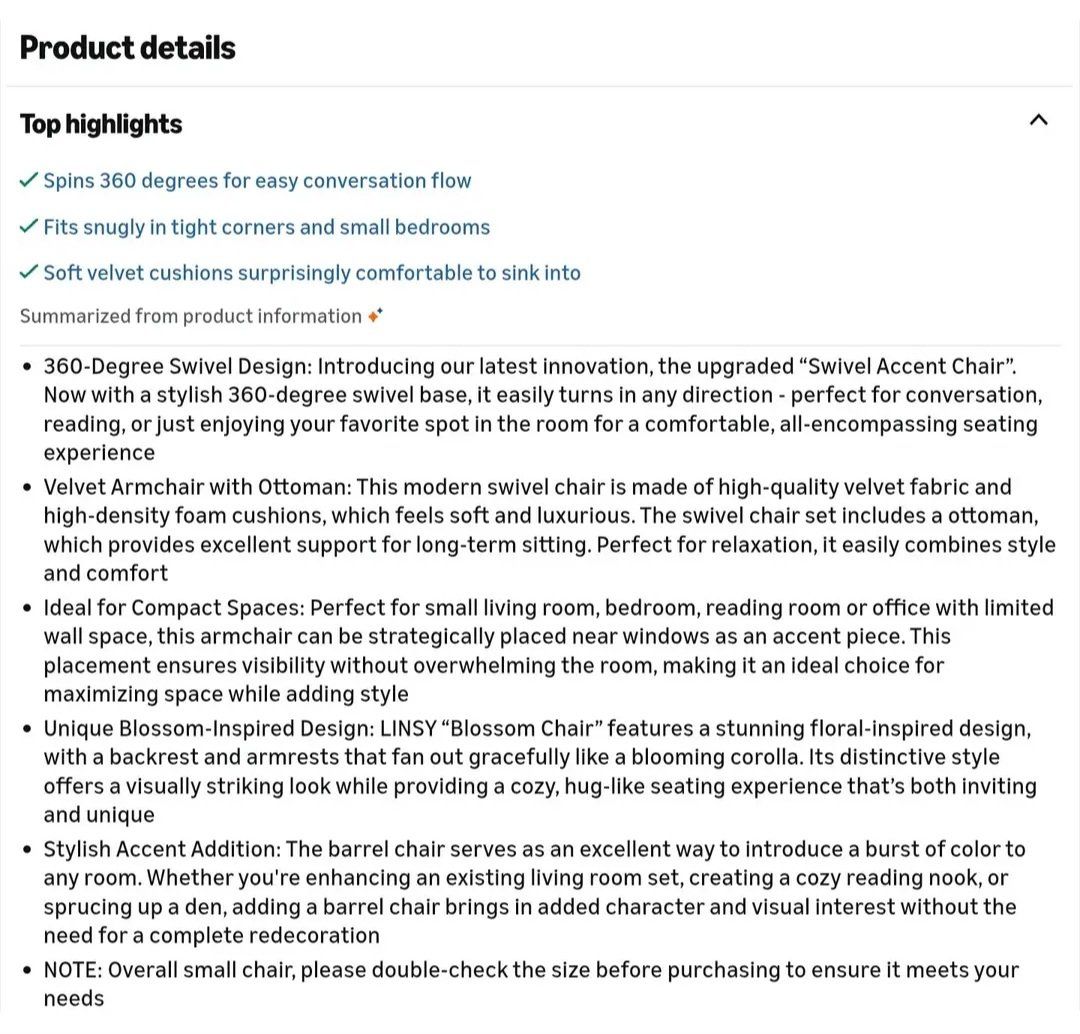Screen dimensions: 1080x1034
Task: Click the bullet dot before the NOTE item
Action: [x=27, y=970]
